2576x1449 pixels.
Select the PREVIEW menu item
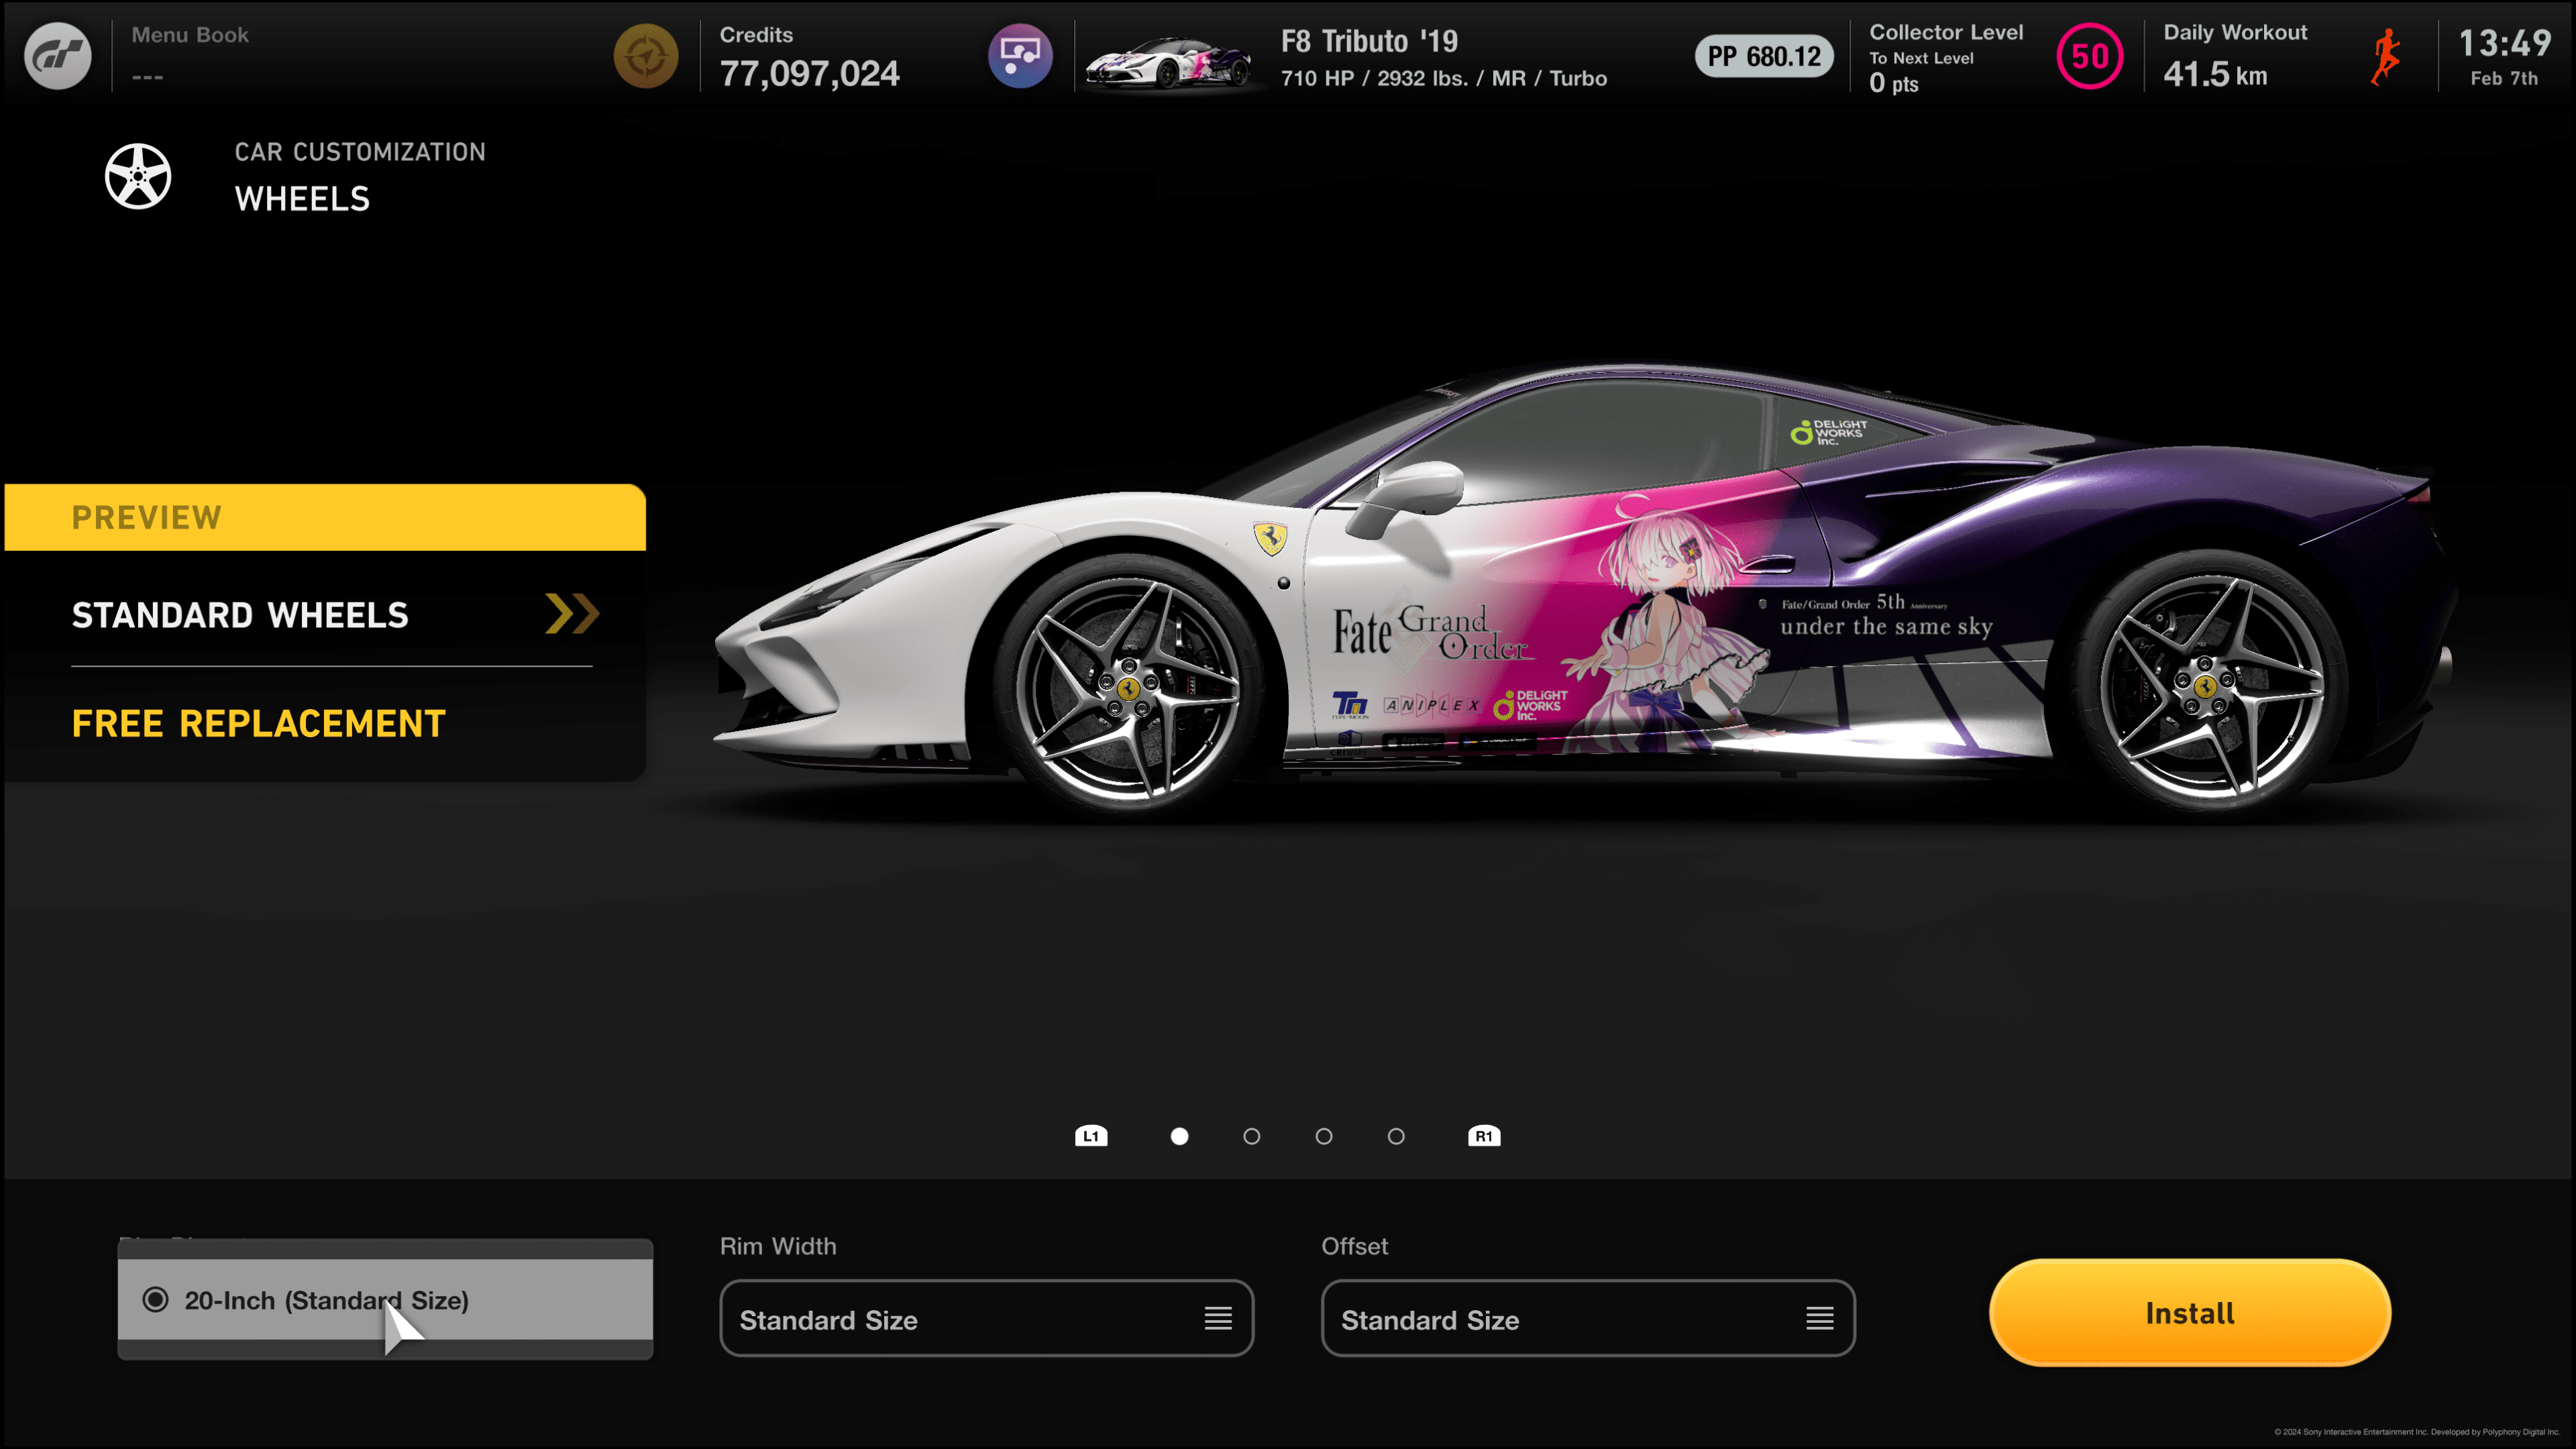click(x=325, y=517)
